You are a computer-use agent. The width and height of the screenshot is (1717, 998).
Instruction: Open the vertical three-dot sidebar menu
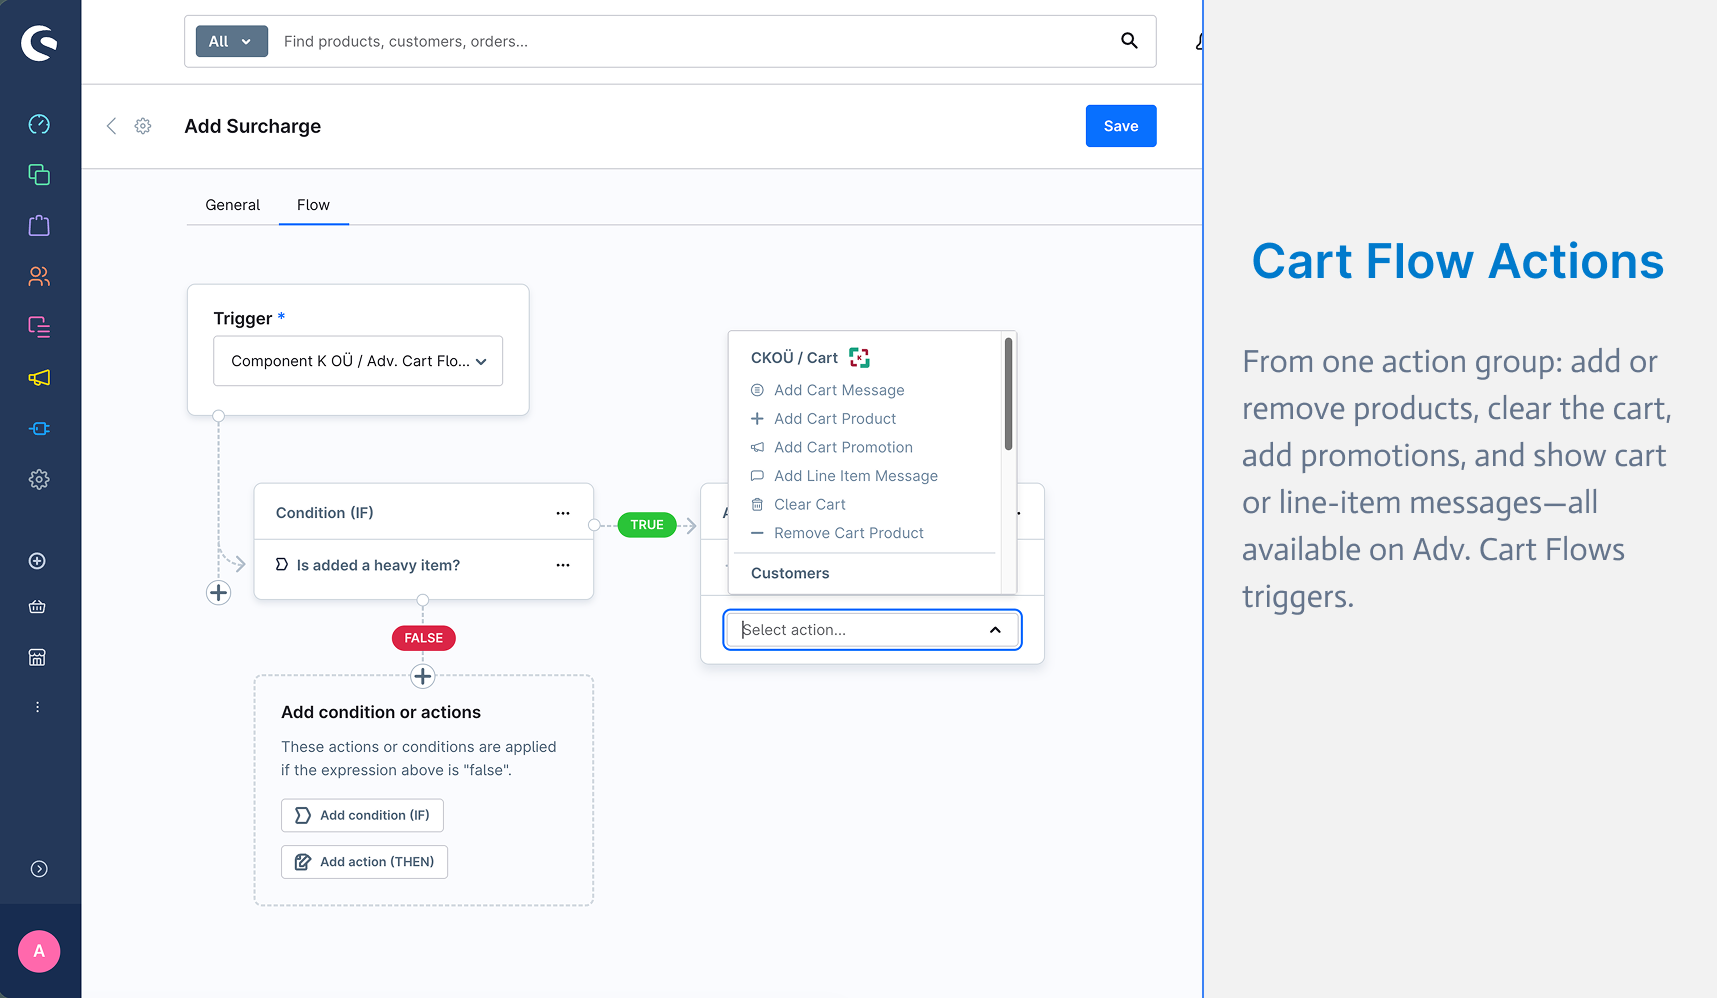click(x=37, y=707)
